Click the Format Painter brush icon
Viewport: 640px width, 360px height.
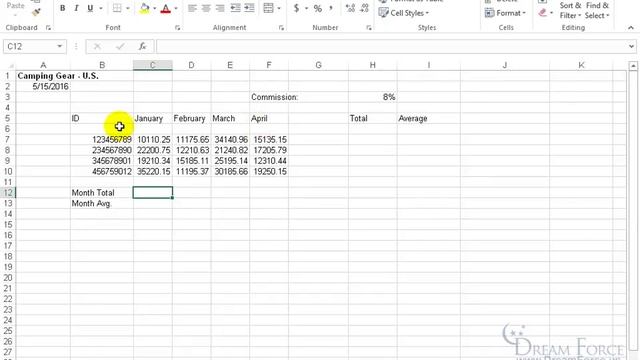point(36,12)
